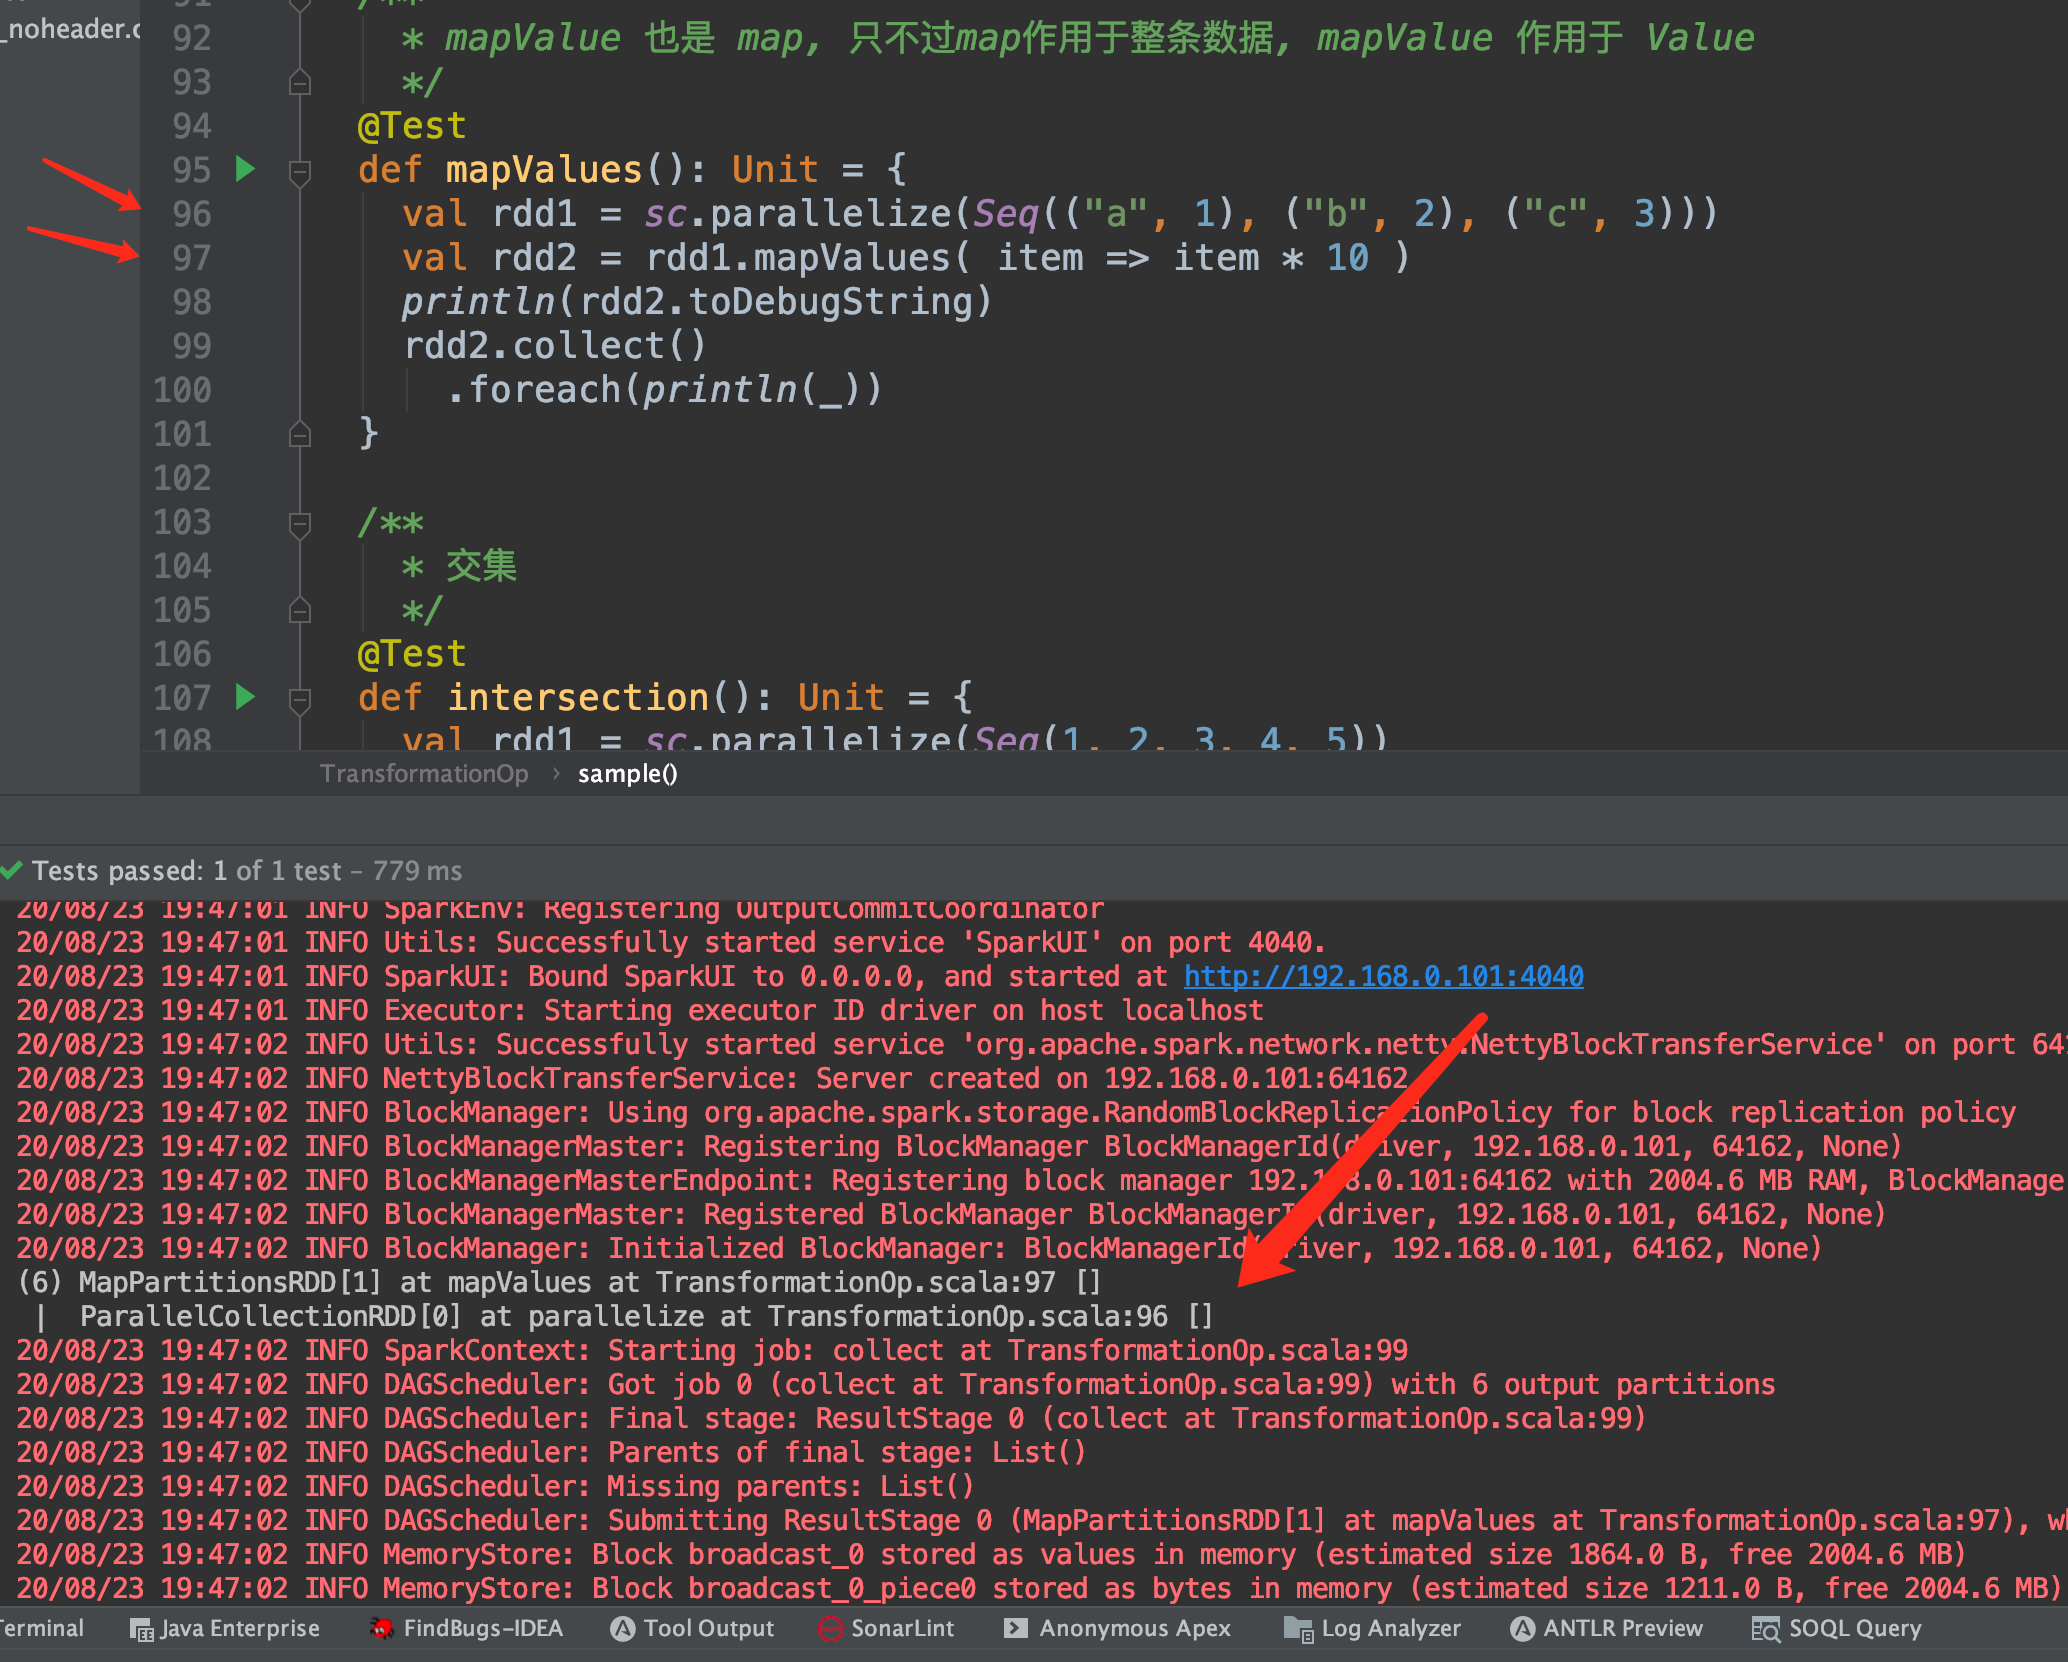Switch to the Terminal tab
Screen dimensions: 2068x1662
(40, 1629)
